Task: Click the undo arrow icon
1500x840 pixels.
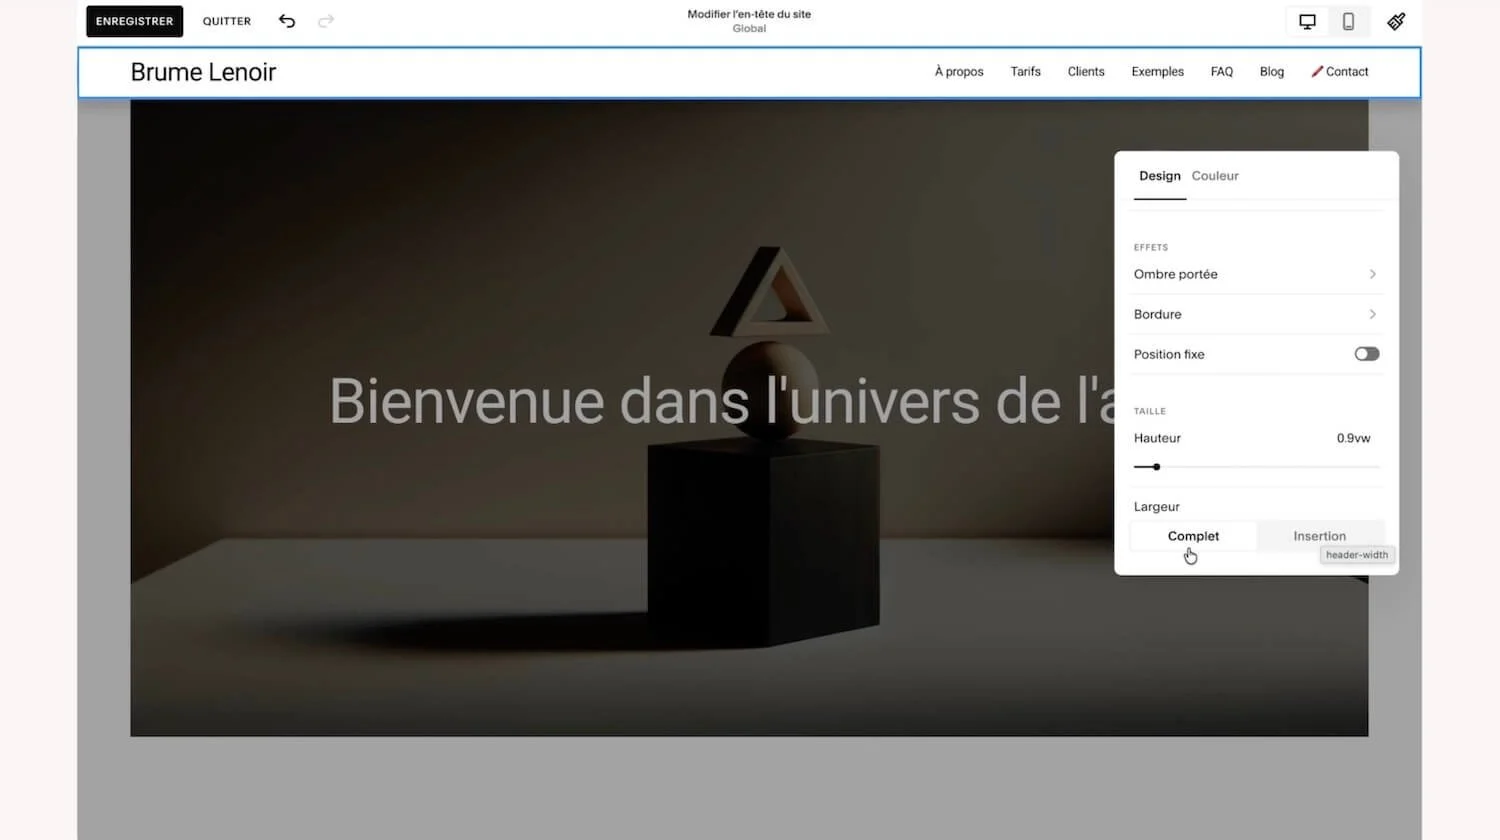Action: (287, 21)
